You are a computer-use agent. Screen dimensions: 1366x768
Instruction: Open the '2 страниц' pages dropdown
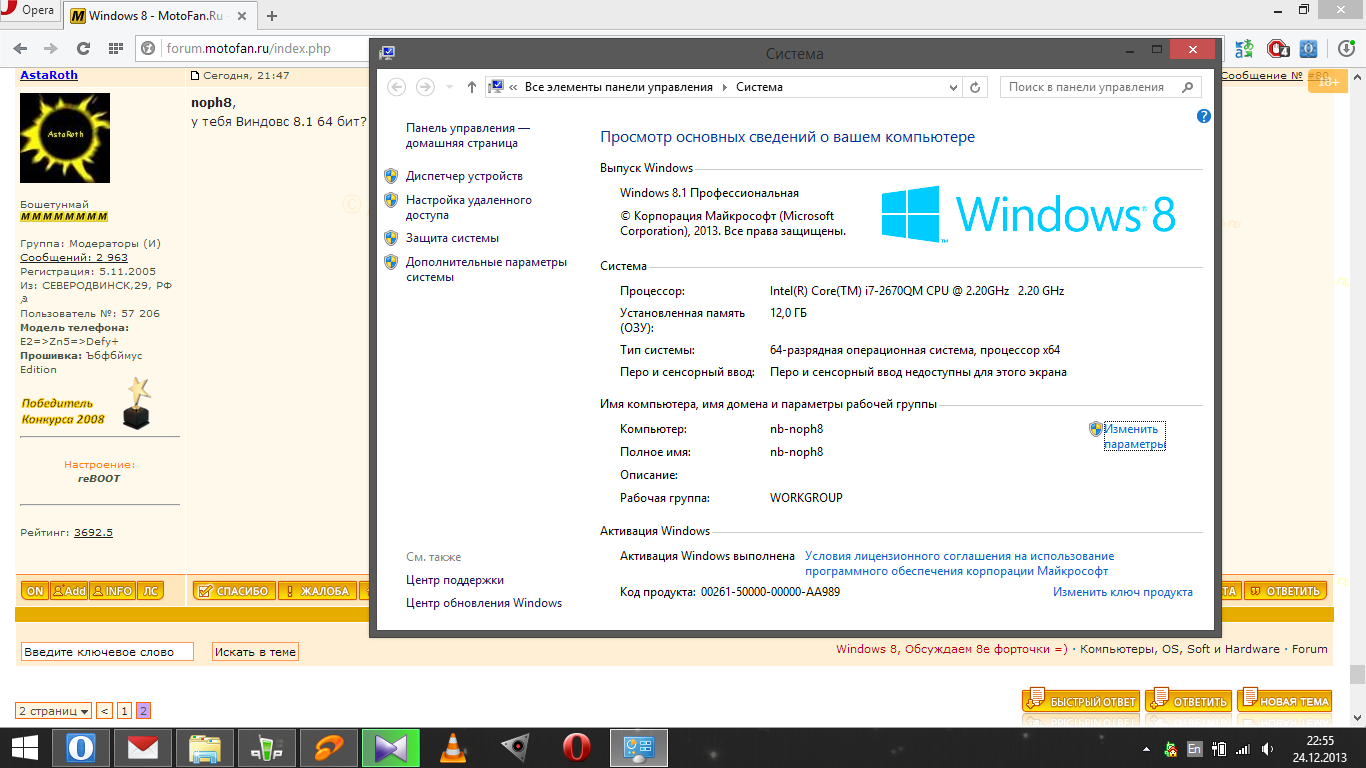click(53, 711)
